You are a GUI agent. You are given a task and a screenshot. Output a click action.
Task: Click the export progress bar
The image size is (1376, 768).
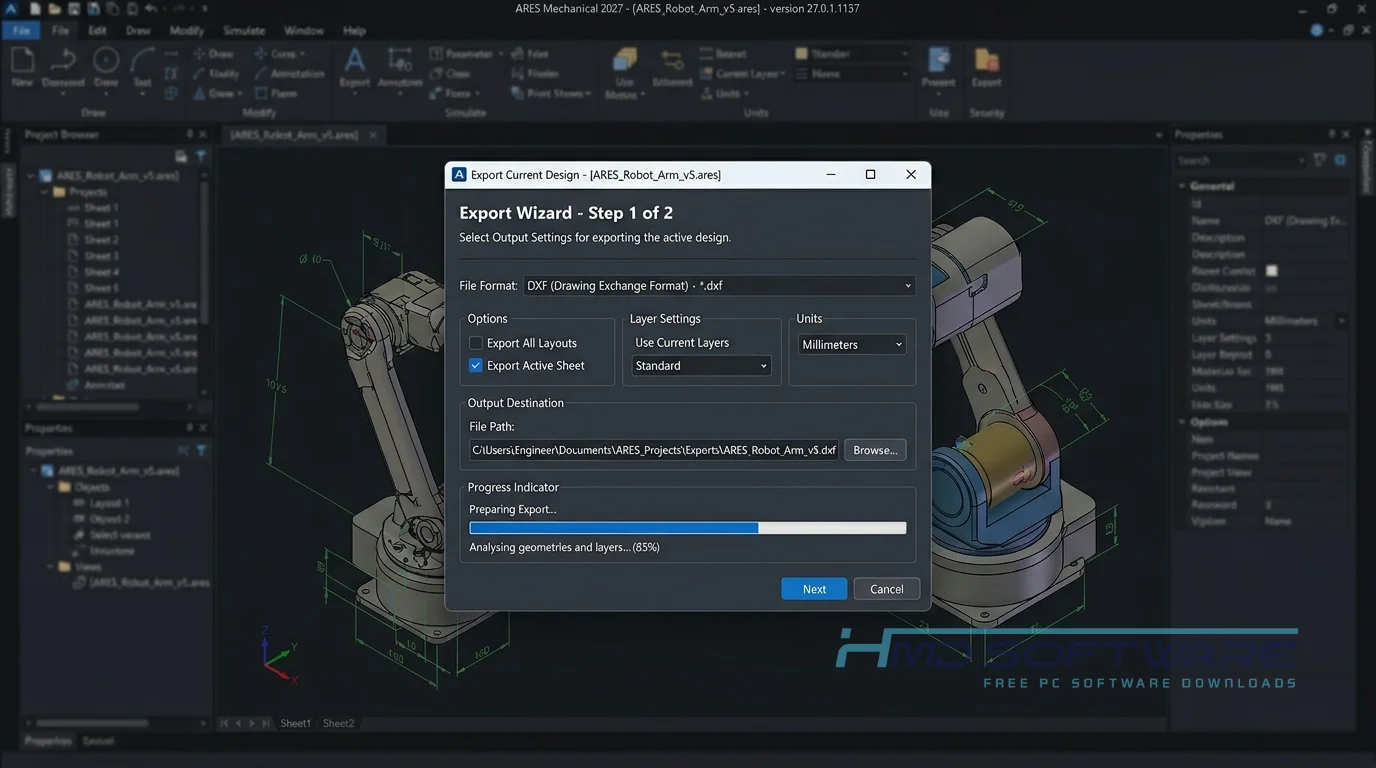688,528
